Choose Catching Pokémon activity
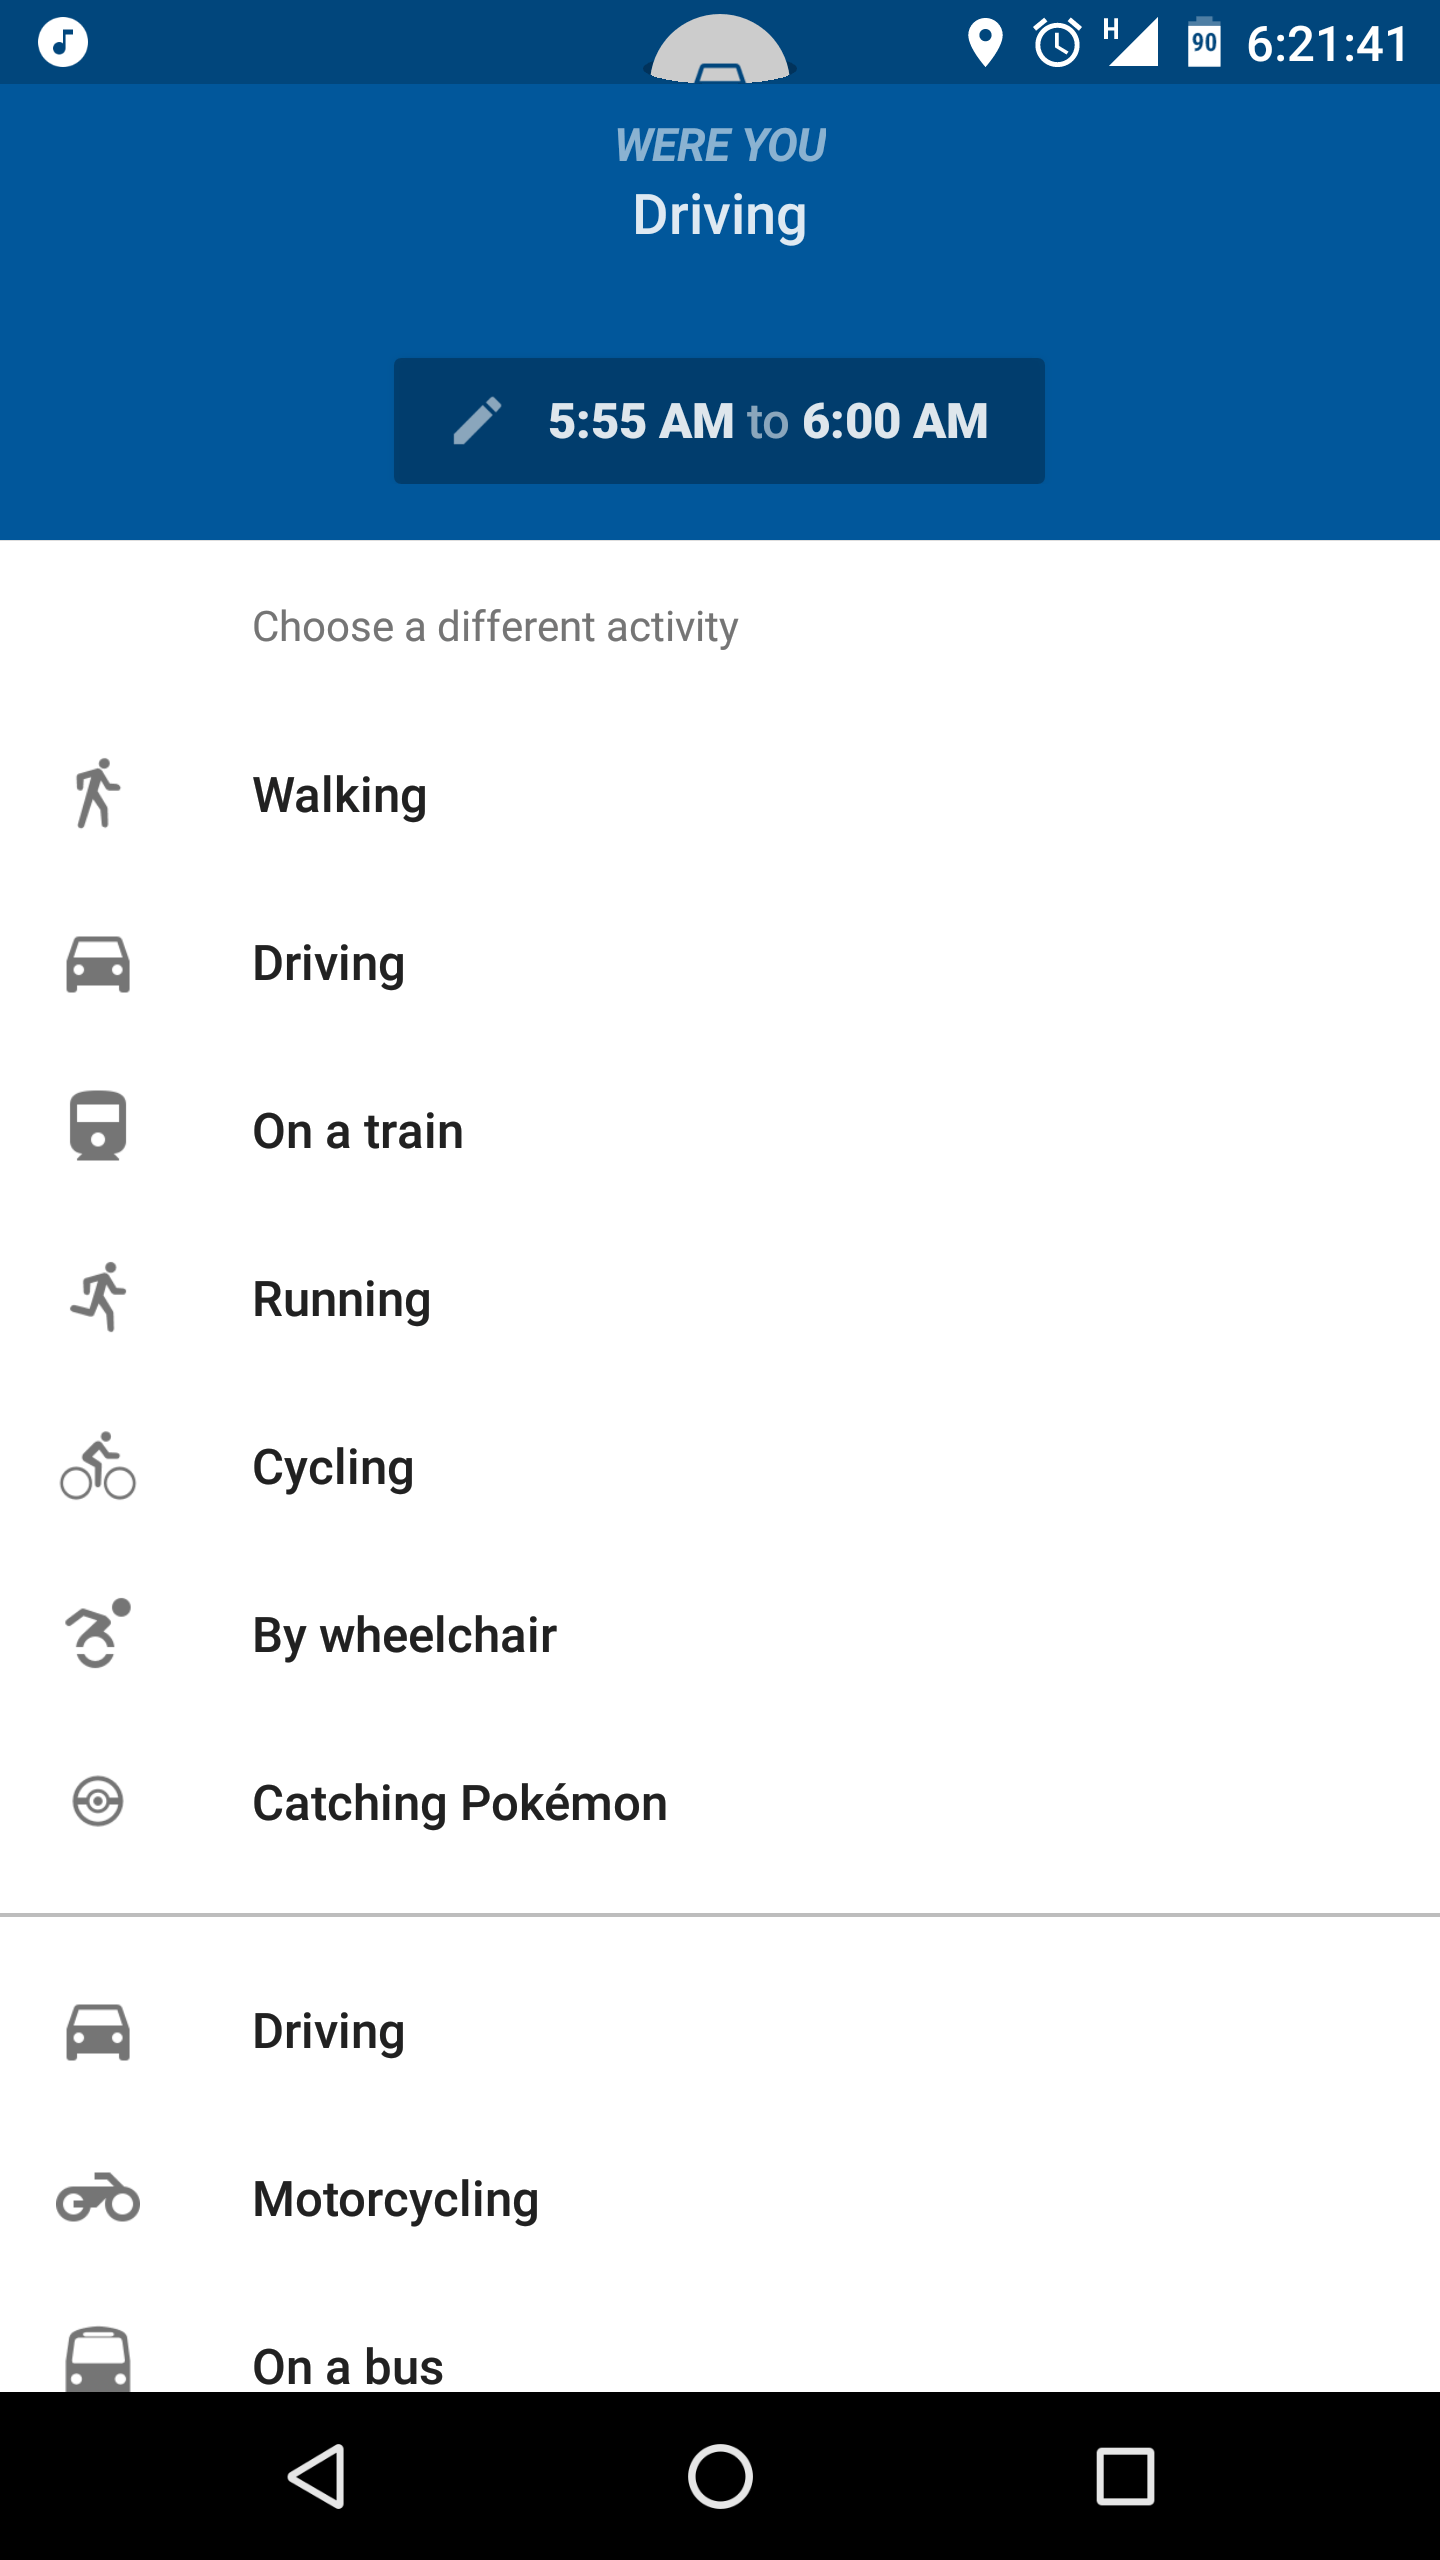1440x2560 pixels. click(460, 1804)
